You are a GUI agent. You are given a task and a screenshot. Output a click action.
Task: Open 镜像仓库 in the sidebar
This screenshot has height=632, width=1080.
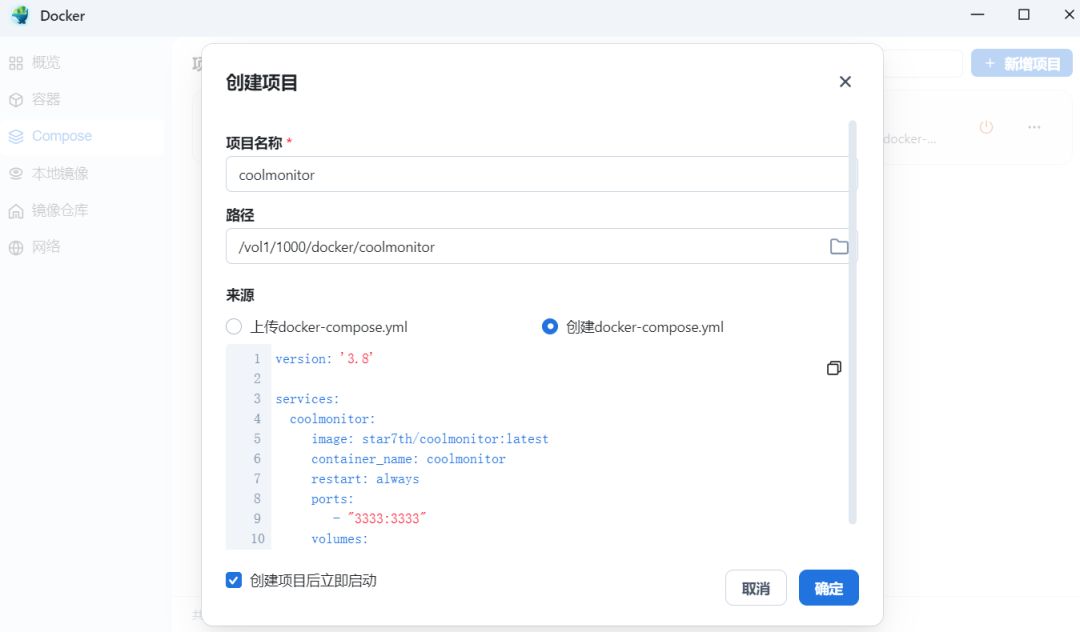[60, 211]
